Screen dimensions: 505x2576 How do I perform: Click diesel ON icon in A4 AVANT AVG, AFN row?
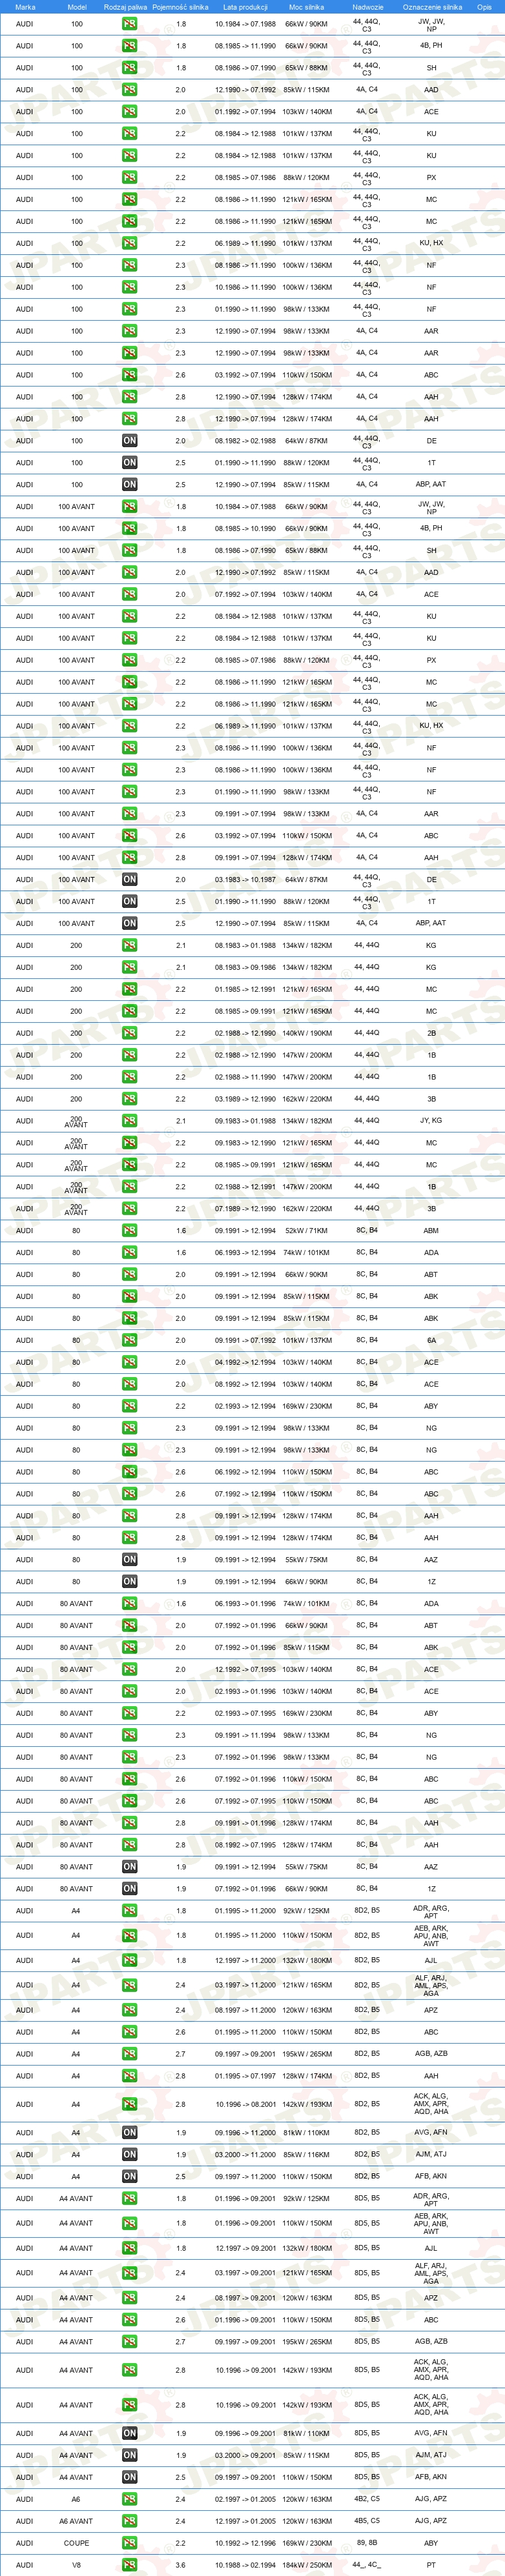pyautogui.click(x=129, y=2432)
